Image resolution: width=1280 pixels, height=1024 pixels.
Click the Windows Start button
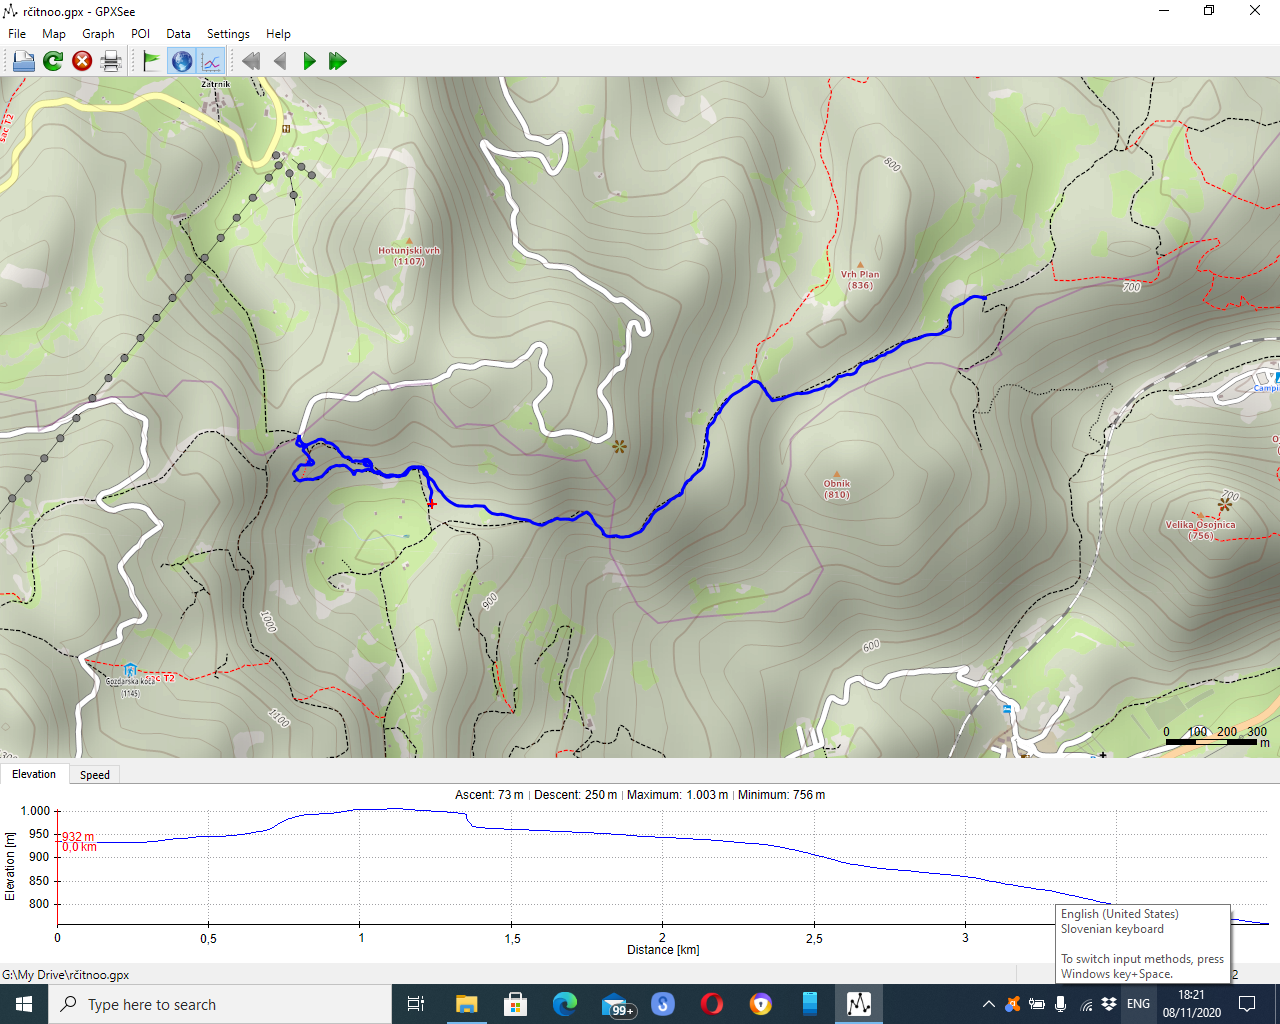(x=24, y=1004)
